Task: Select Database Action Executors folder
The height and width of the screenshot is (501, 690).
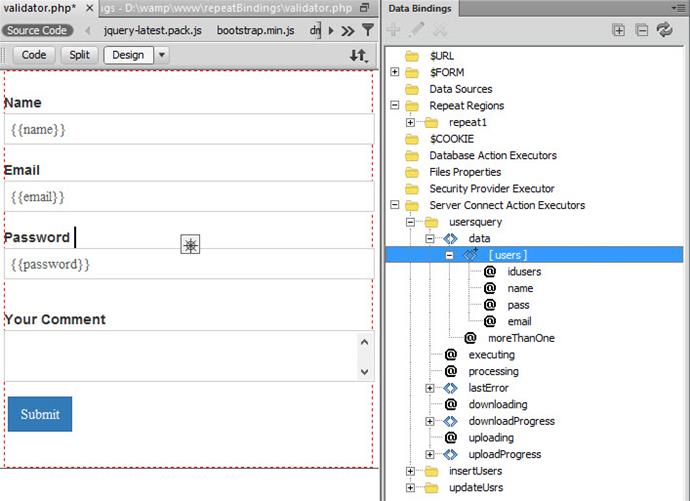Action: 493,156
